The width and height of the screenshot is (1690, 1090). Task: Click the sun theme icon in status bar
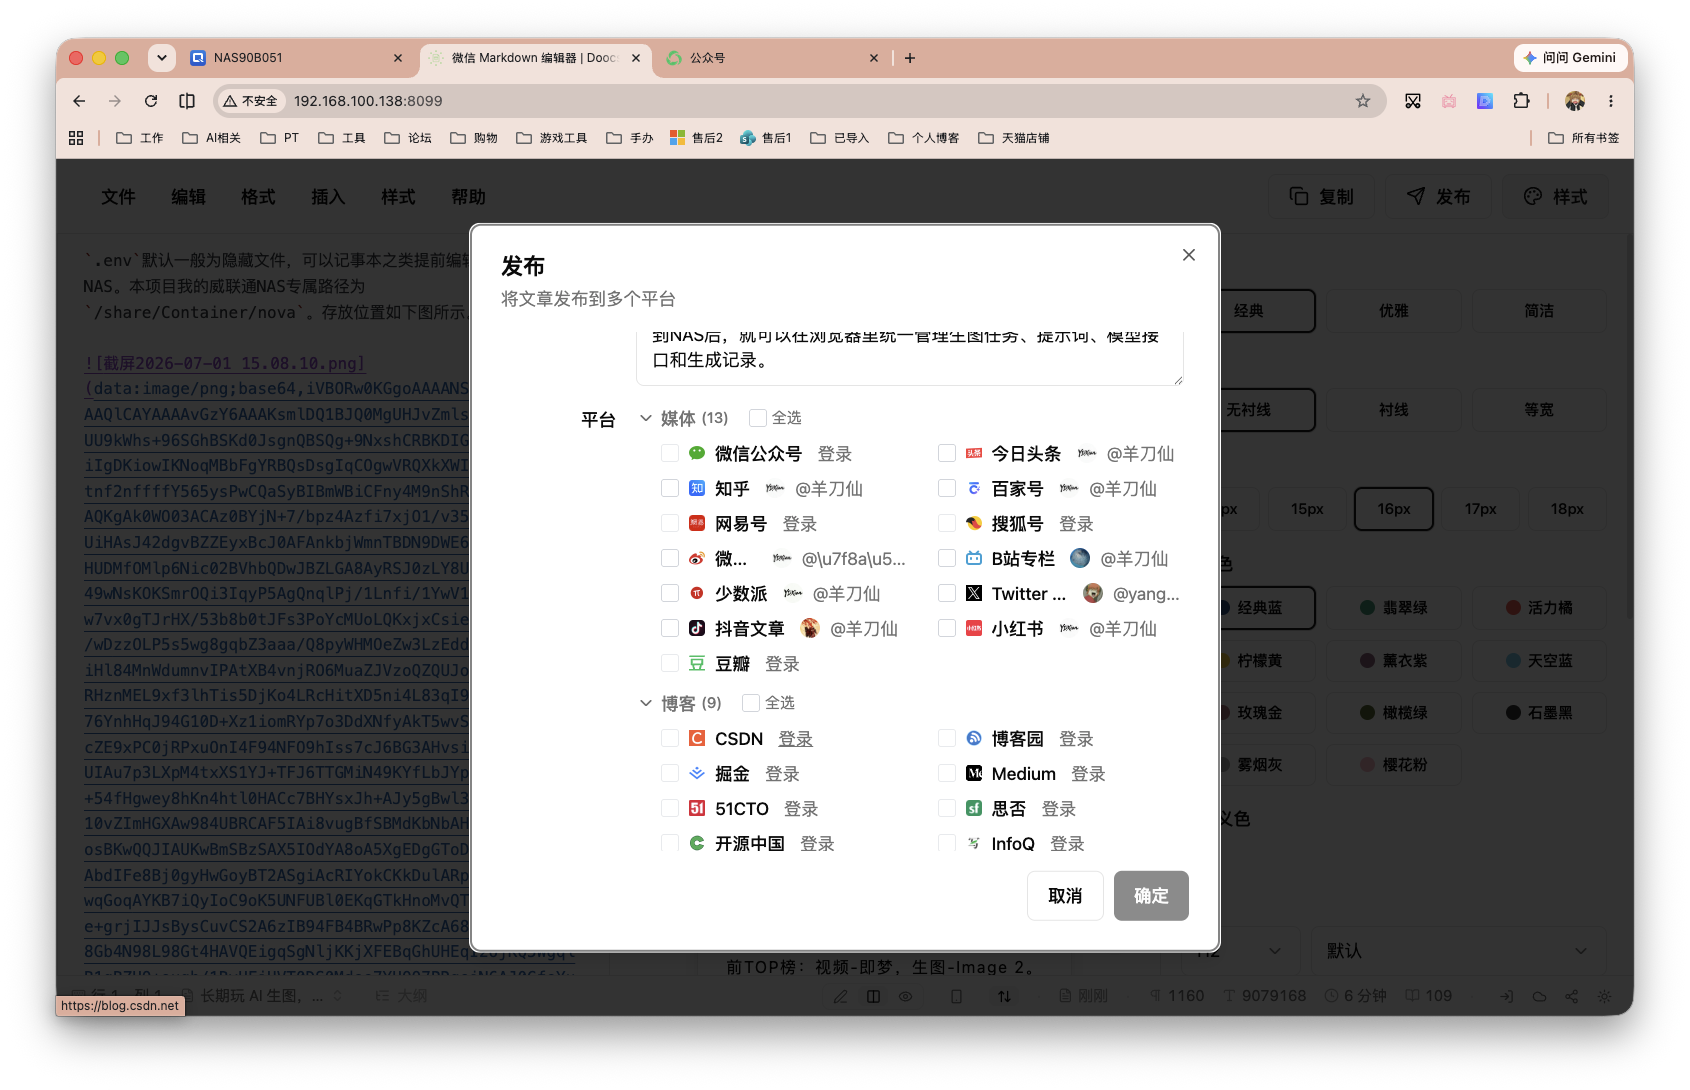(1604, 997)
